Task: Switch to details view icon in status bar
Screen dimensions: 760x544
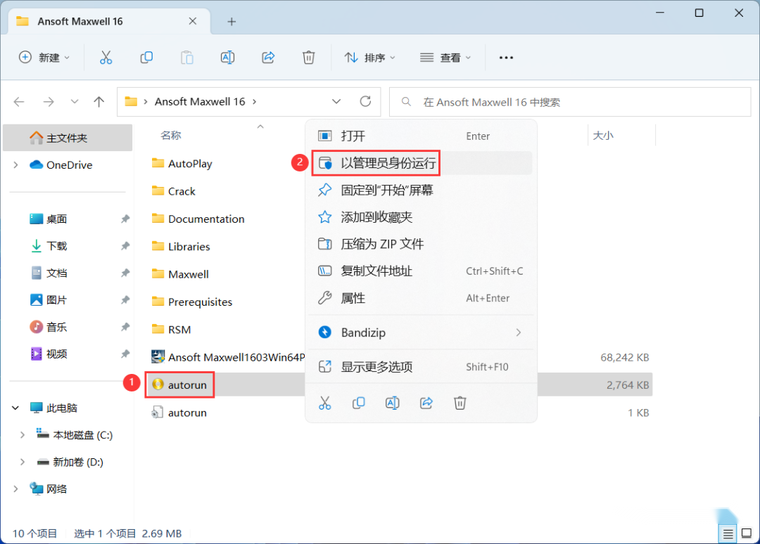Action: coord(728,534)
